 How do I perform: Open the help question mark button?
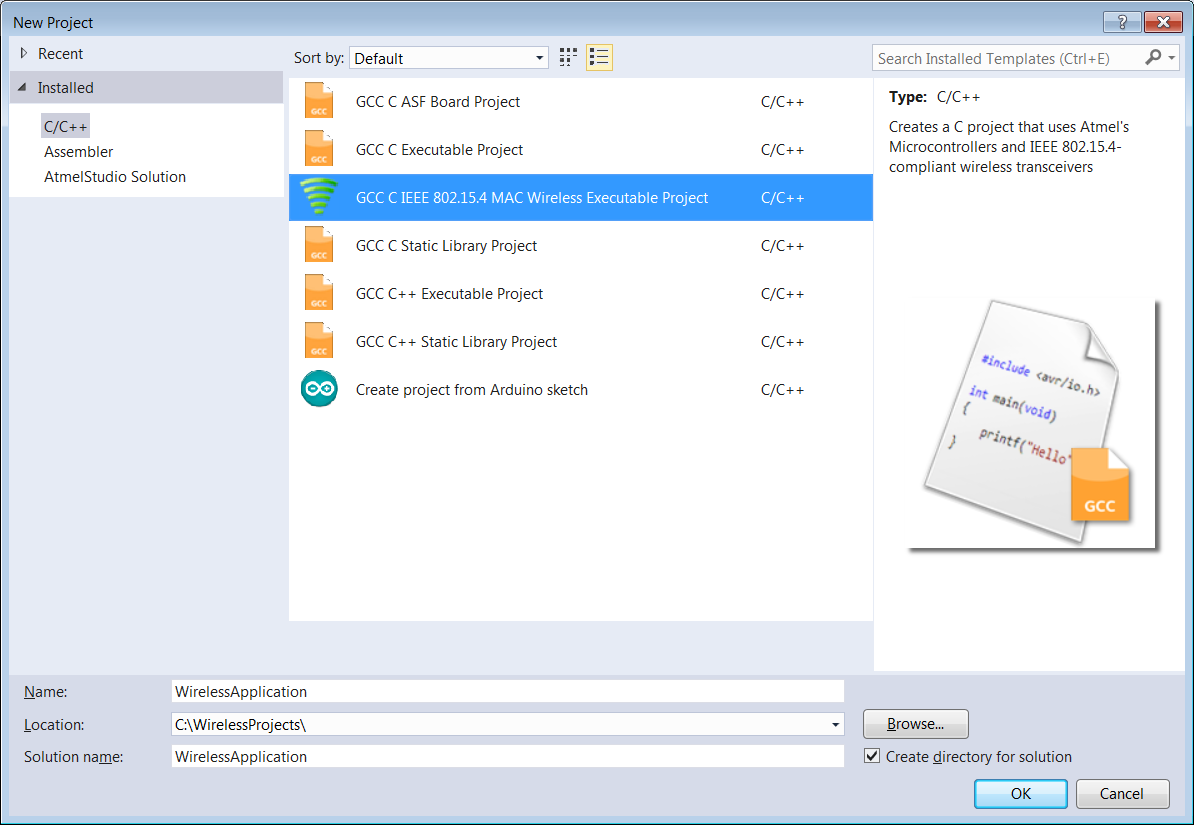coord(1122,22)
